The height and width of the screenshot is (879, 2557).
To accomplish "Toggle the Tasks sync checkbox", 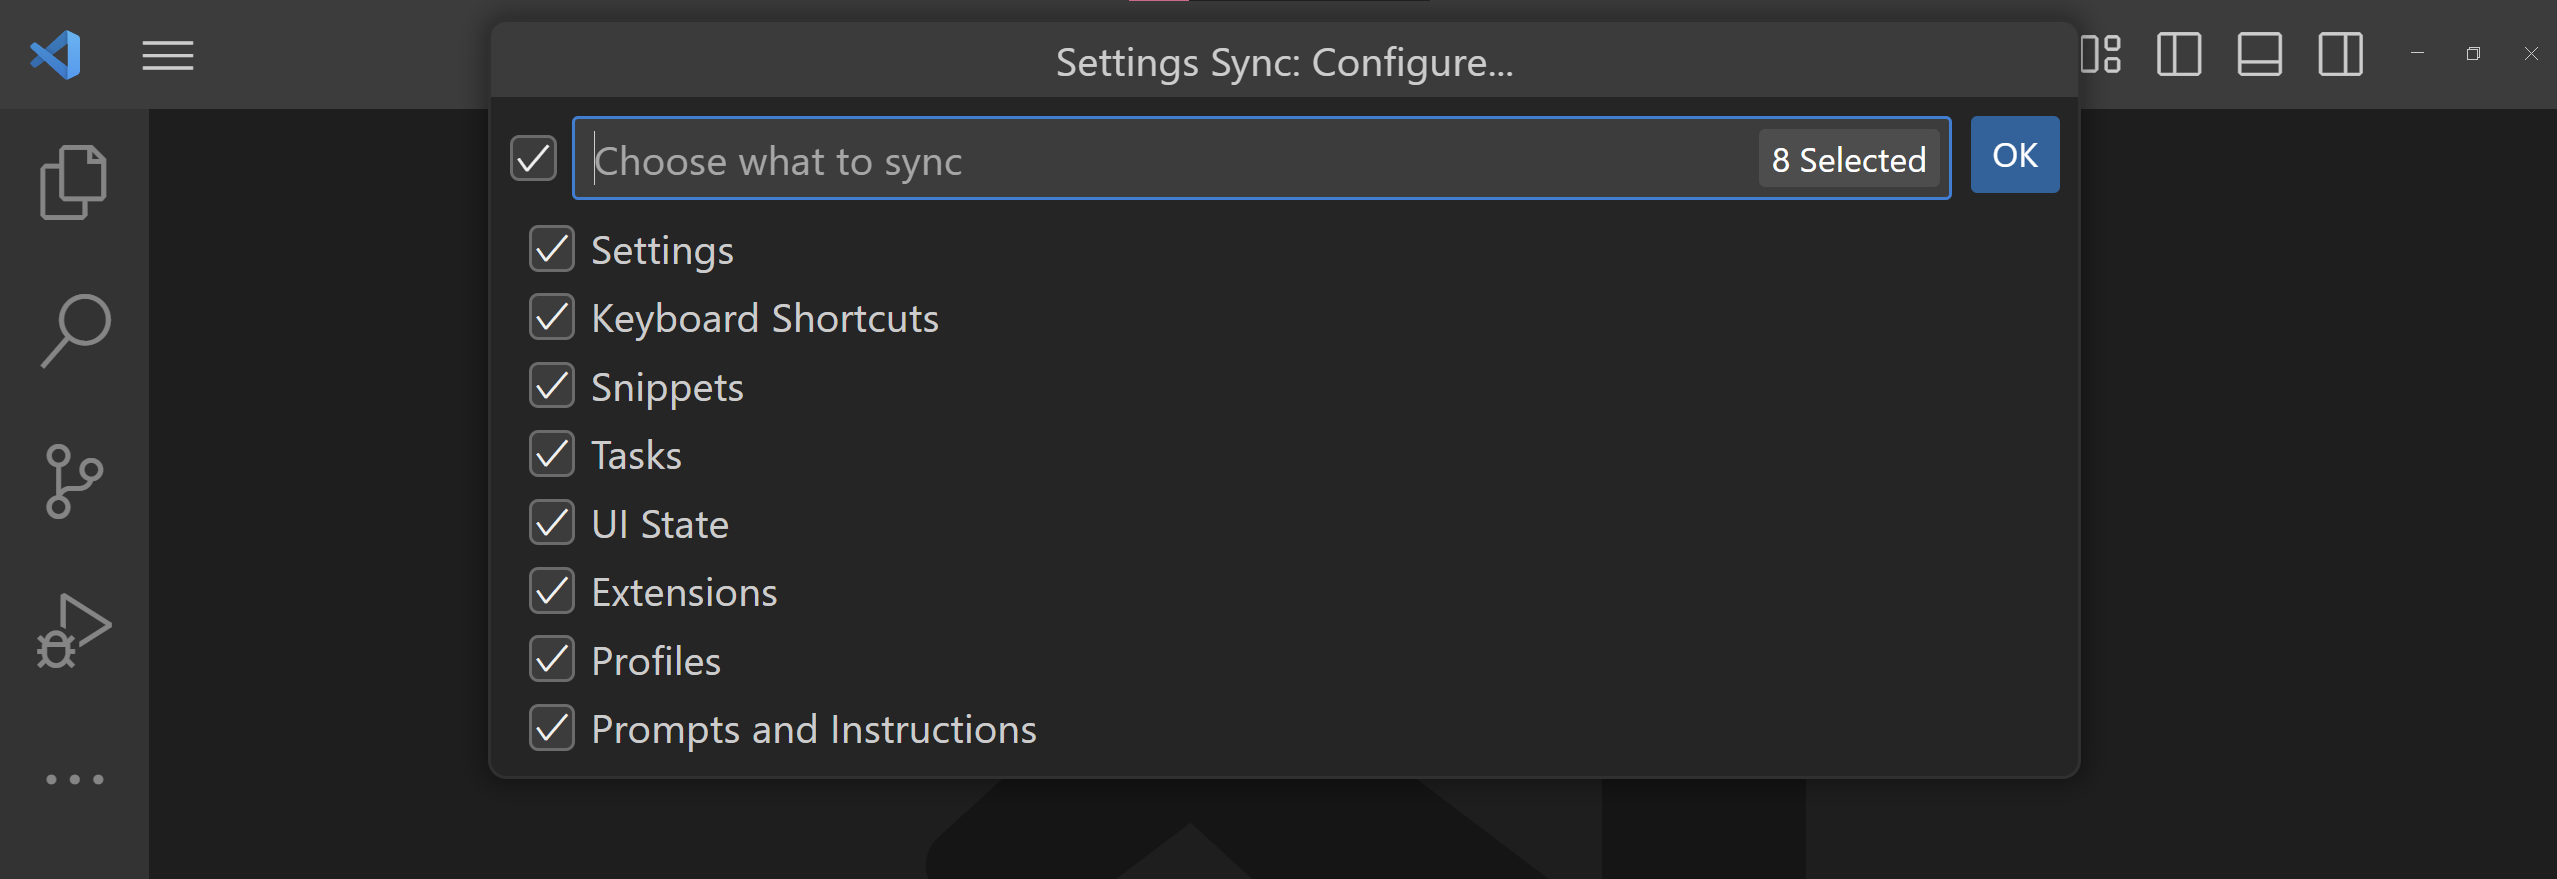I will pyautogui.click(x=552, y=455).
